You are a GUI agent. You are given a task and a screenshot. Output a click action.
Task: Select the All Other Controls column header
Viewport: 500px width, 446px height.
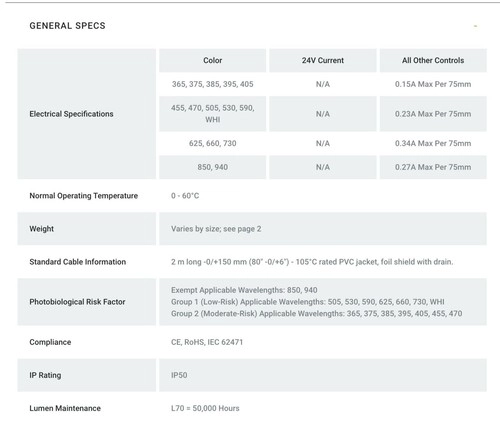(x=433, y=60)
